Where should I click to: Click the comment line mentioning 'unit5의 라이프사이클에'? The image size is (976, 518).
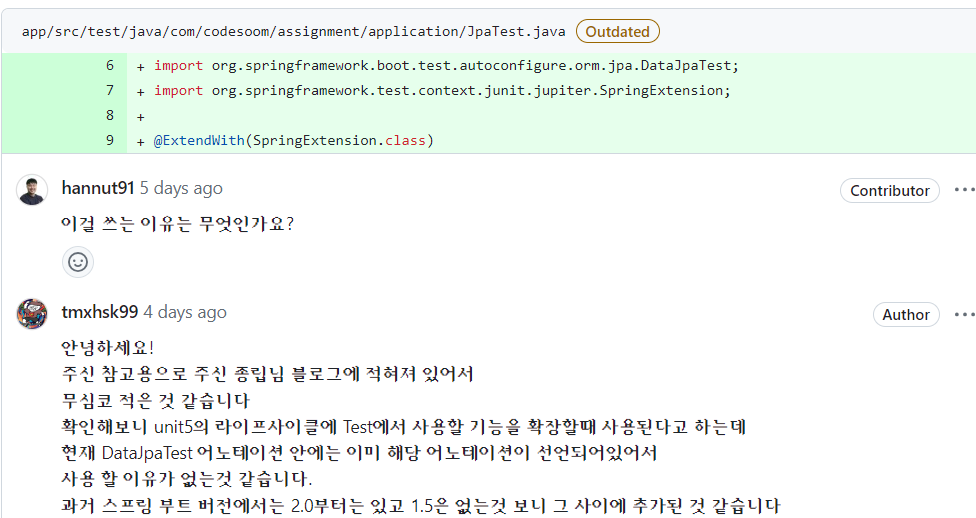[403, 427]
